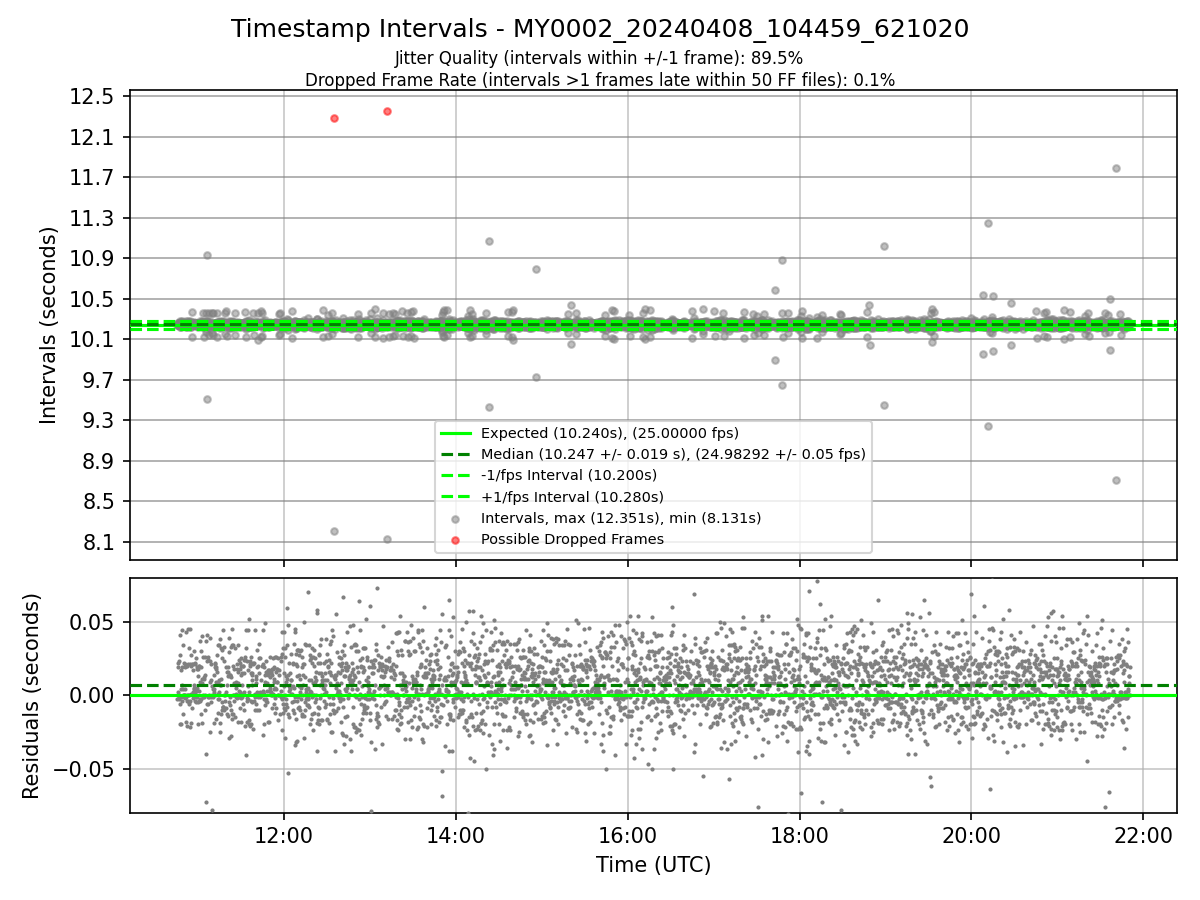Click the "9.3" y-axis tick label

(100, 420)
